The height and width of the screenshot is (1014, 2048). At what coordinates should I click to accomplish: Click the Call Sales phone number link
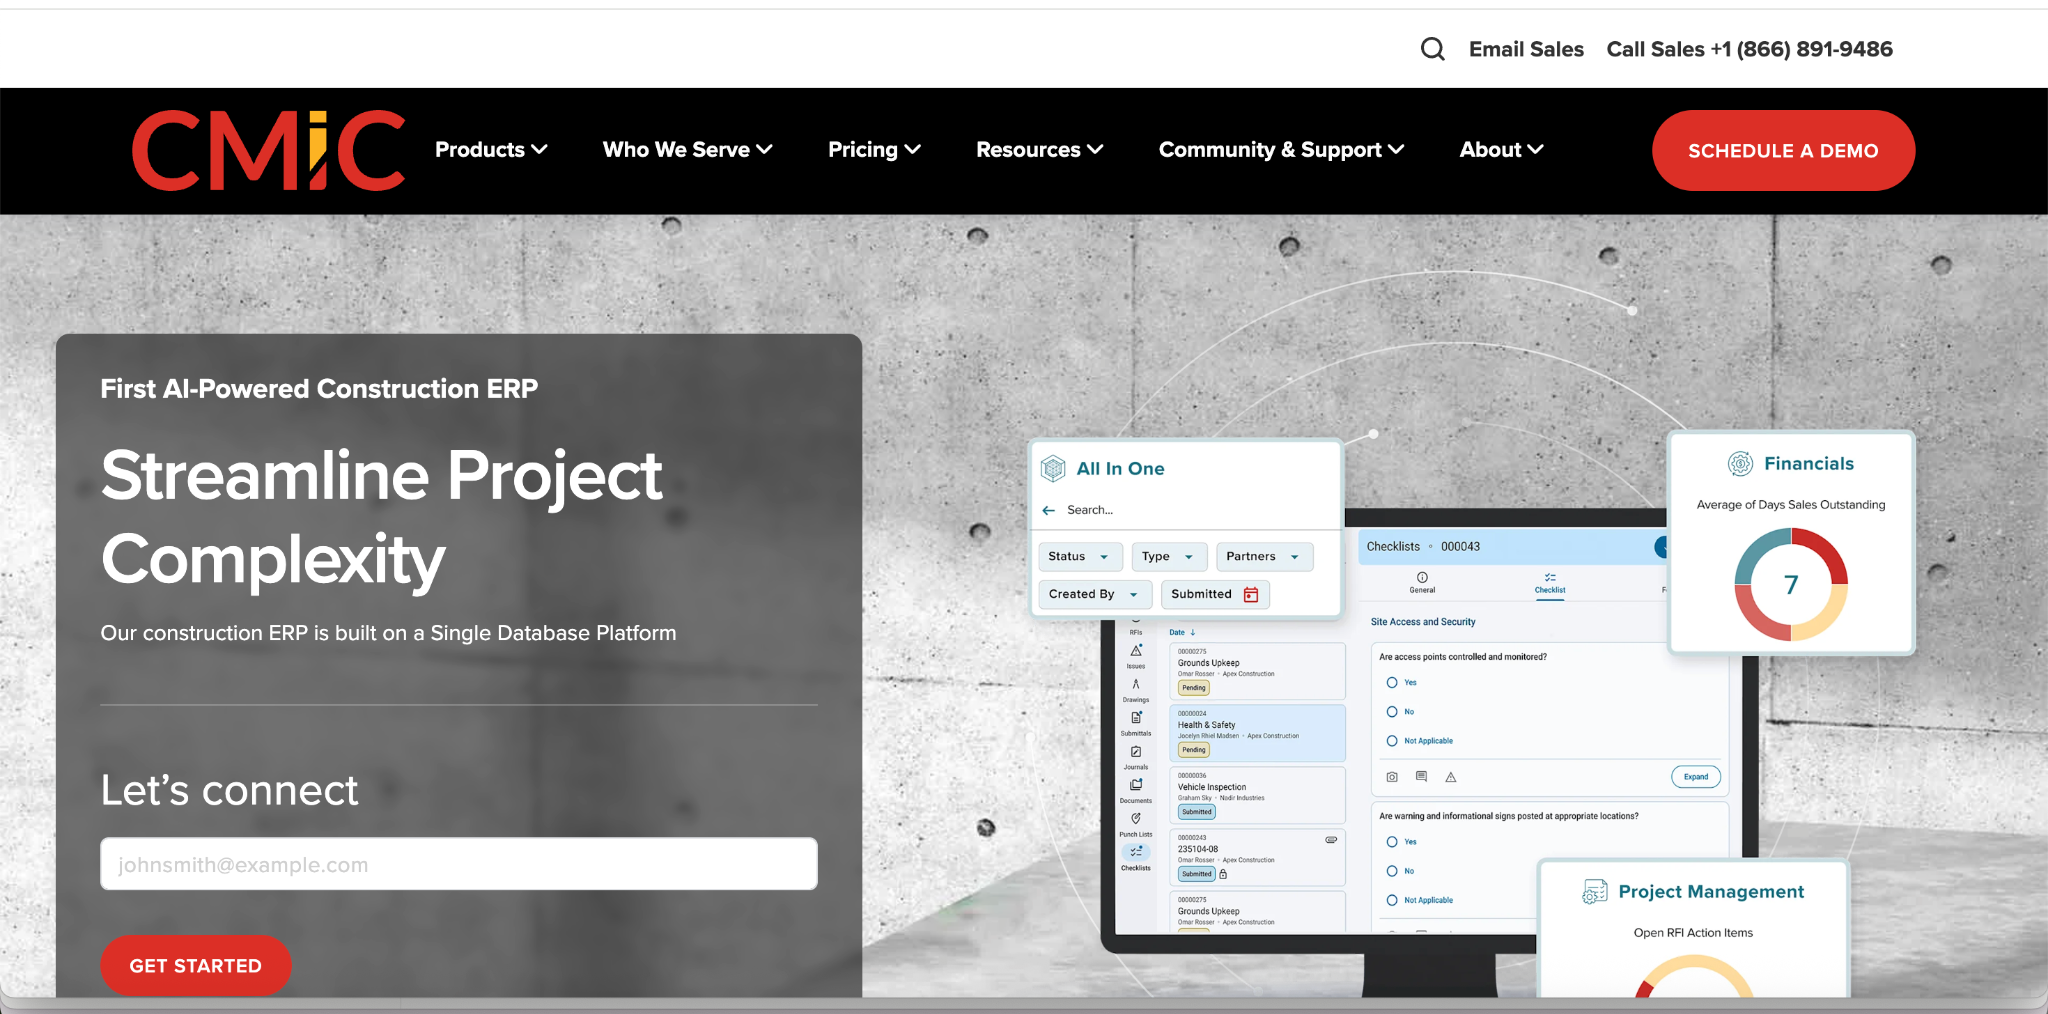pos(1750,49)
